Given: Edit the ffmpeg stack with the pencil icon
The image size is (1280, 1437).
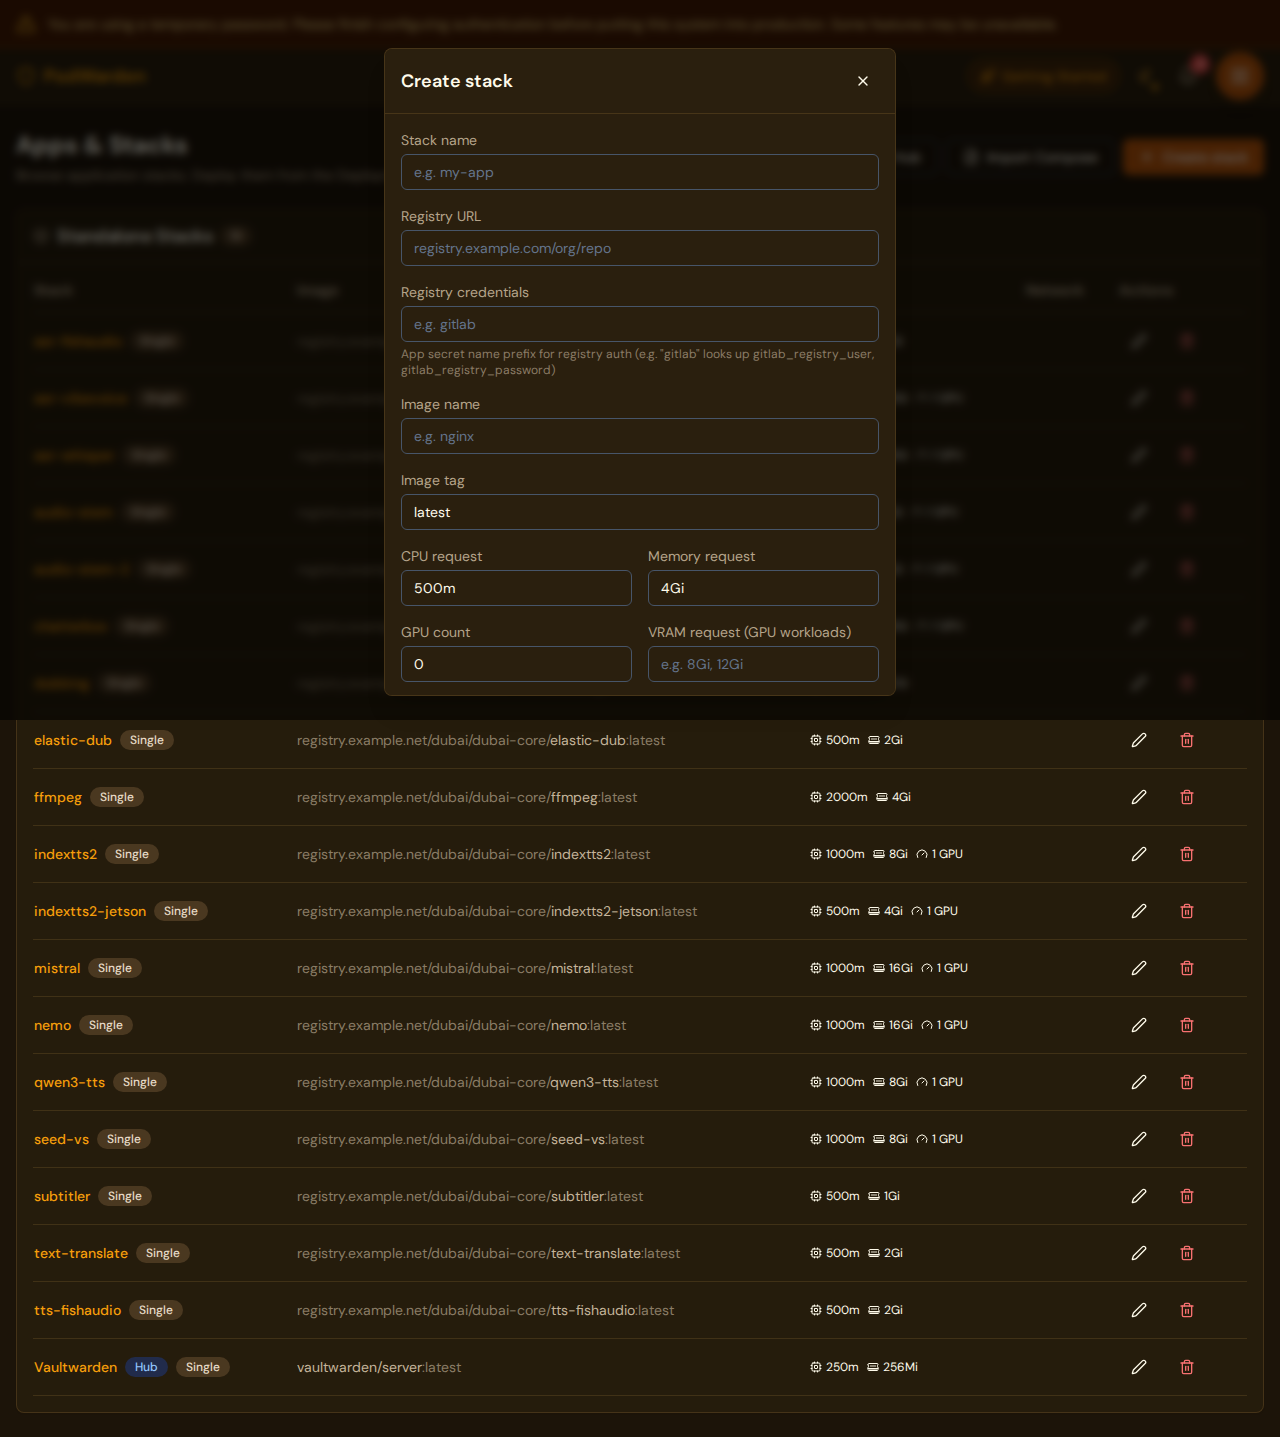Looking at the screenshot, I should [1139, 797].
